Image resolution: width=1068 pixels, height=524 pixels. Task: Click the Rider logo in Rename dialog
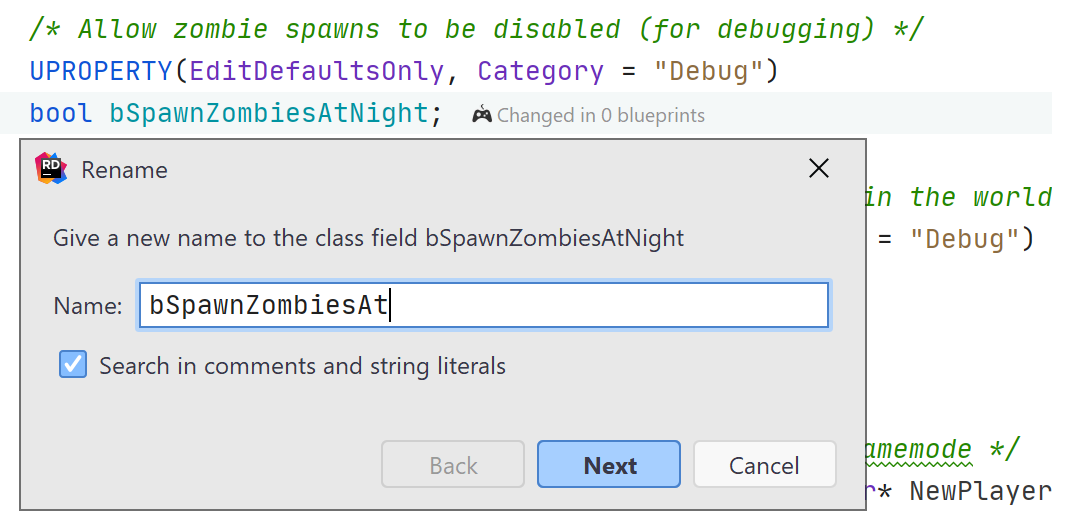(51, 169)
